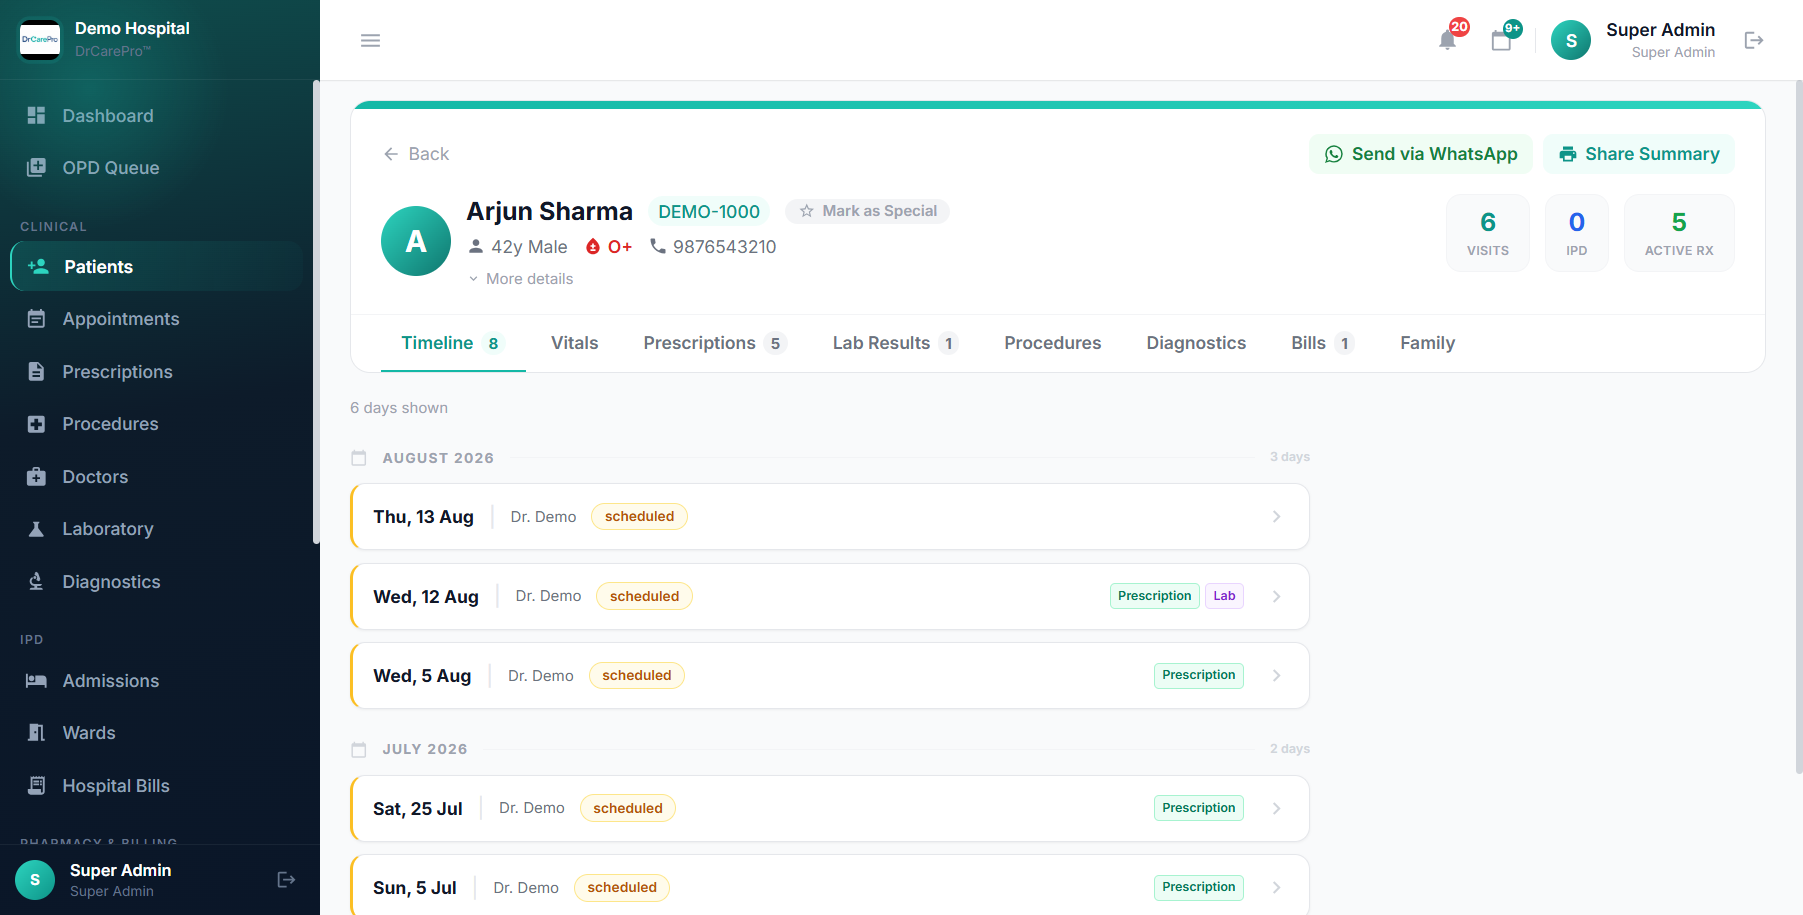Click the 5 Active RX stat card
The width and height of the screenshot is (1803, 915).
pos(1679,233)
